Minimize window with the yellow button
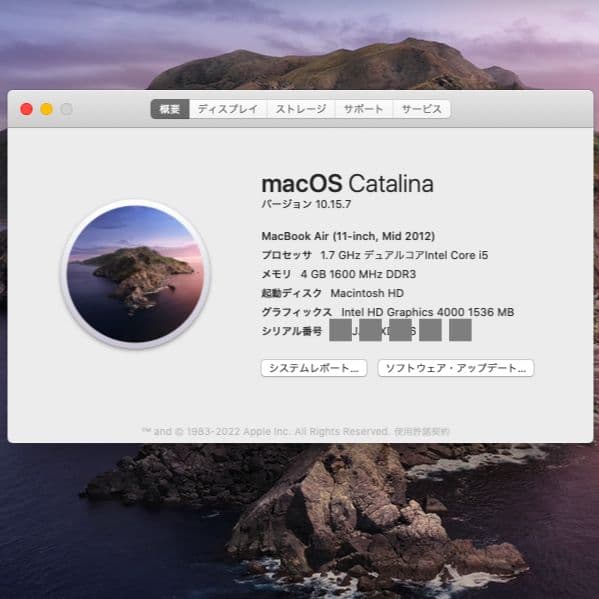 pos(47,109)
